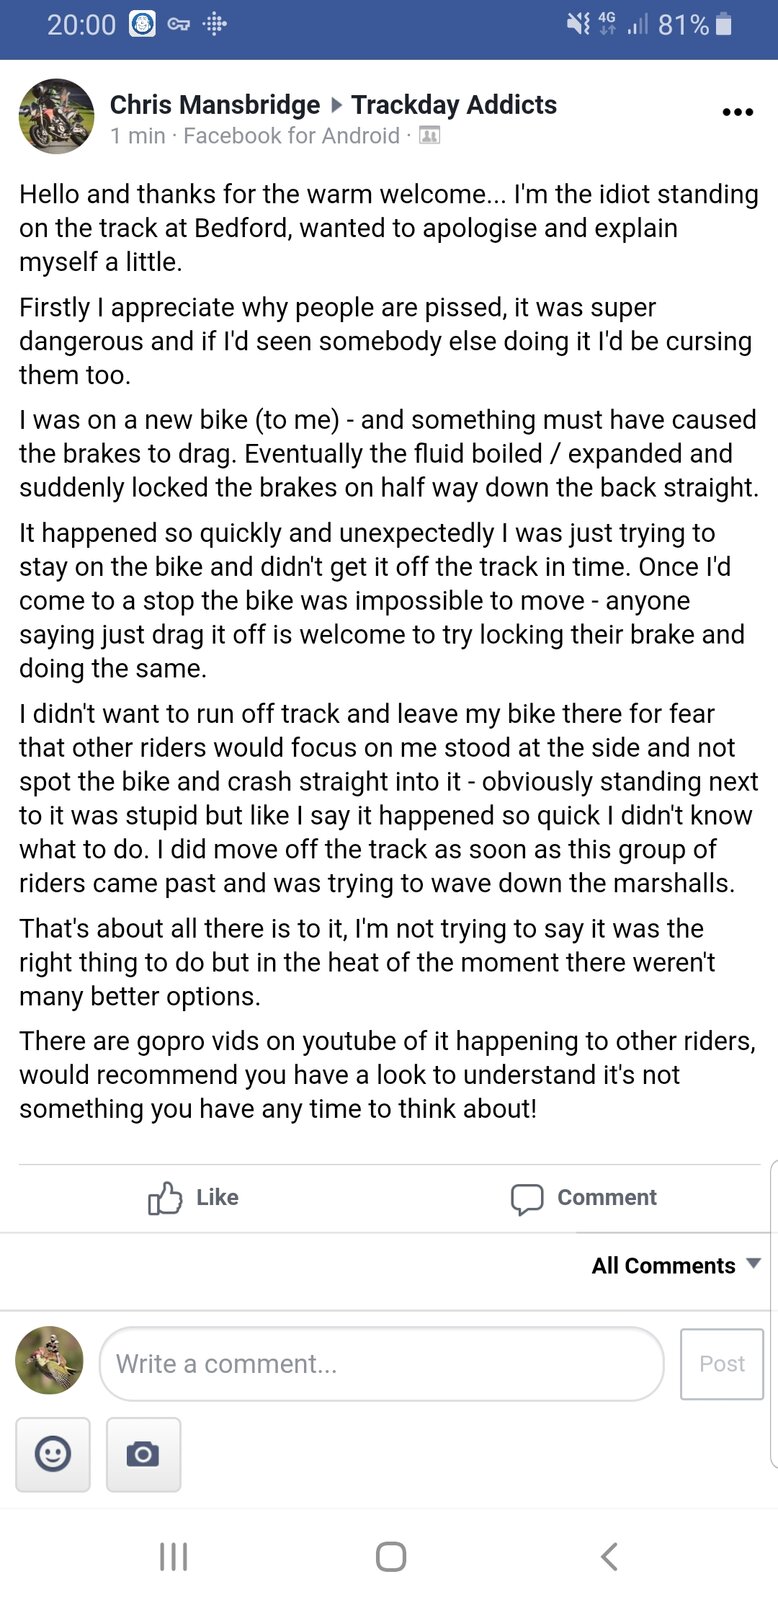Tap the thumbs-up Like icon
This screenshot has width=778, height=1600.
(x=165, y=1198)
